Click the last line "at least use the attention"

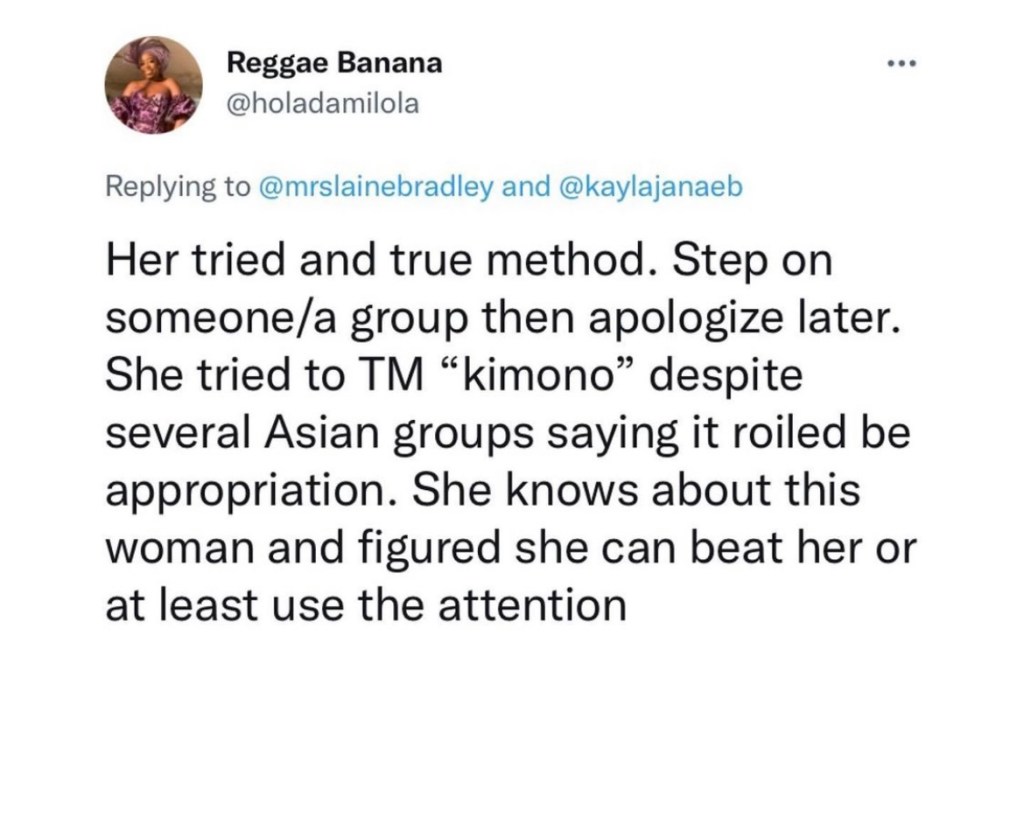coord(366,606)
